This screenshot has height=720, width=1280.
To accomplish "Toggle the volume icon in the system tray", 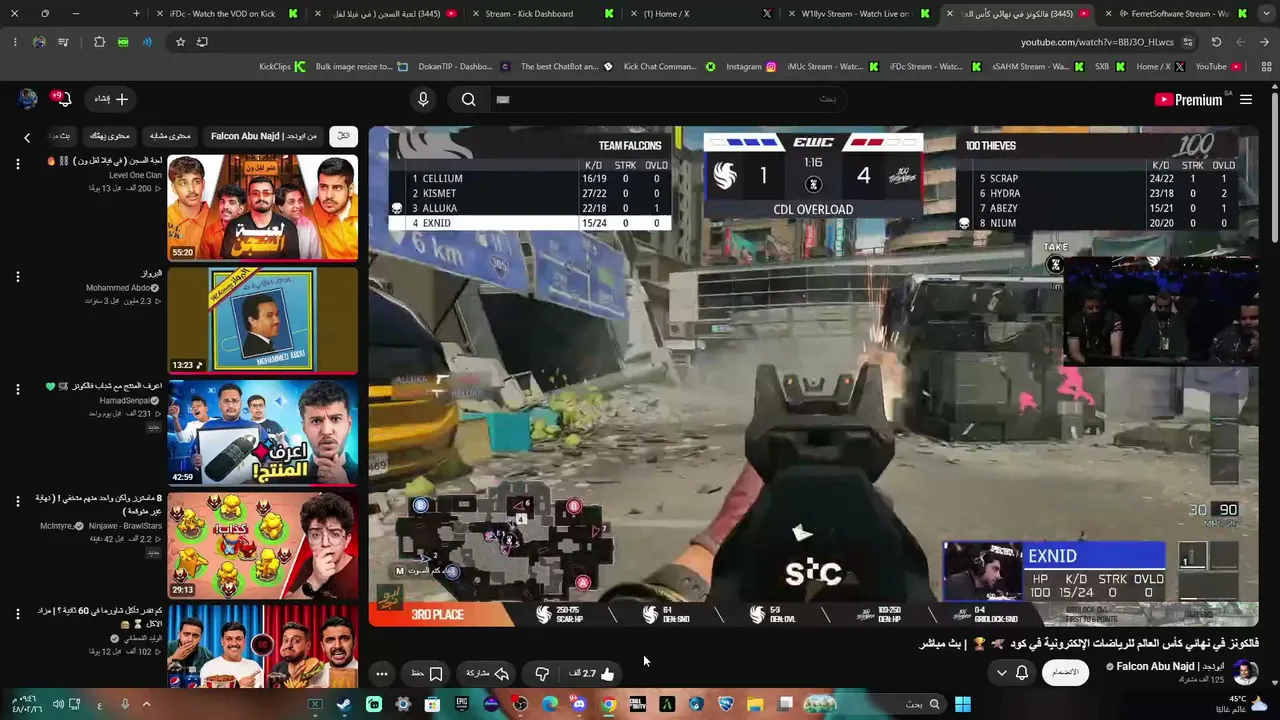I will tap(58, 704).
